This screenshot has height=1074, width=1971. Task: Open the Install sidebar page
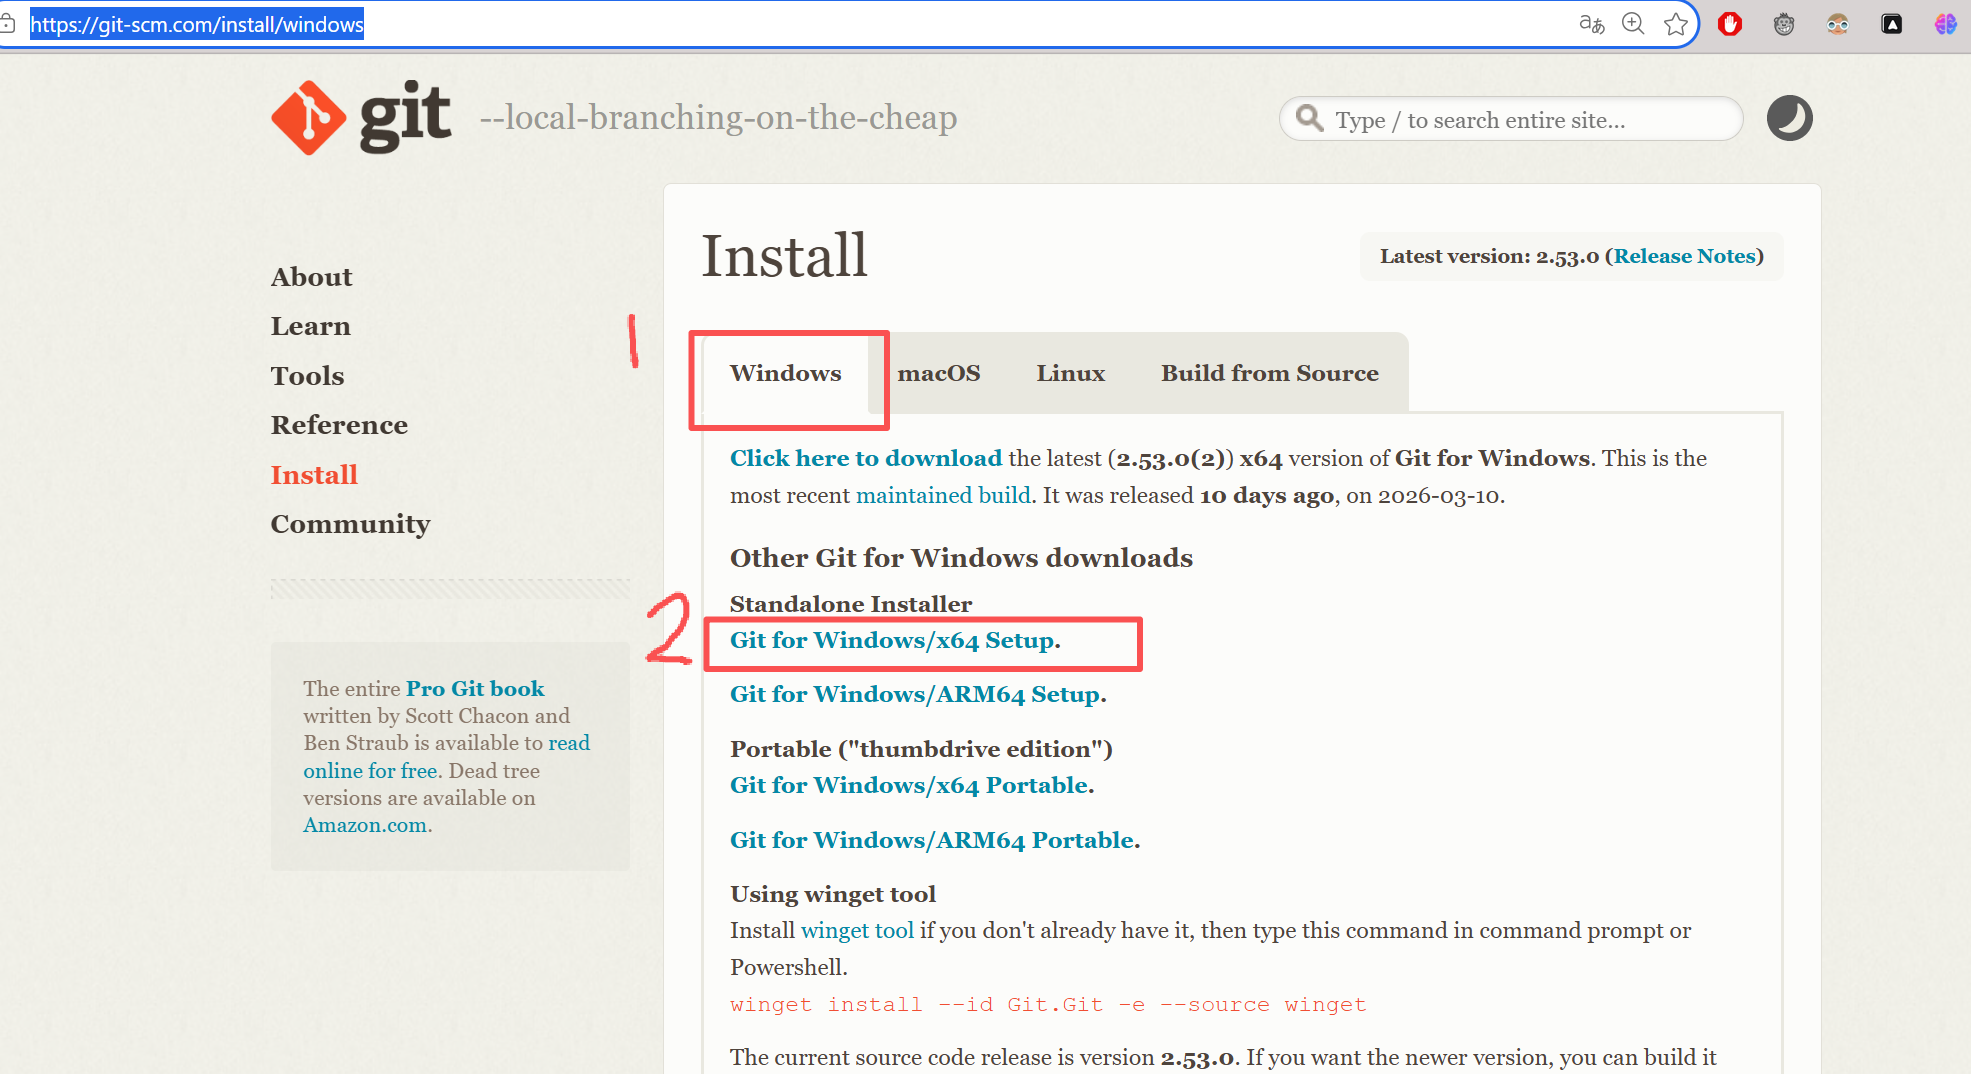click(x=314, y=475)
